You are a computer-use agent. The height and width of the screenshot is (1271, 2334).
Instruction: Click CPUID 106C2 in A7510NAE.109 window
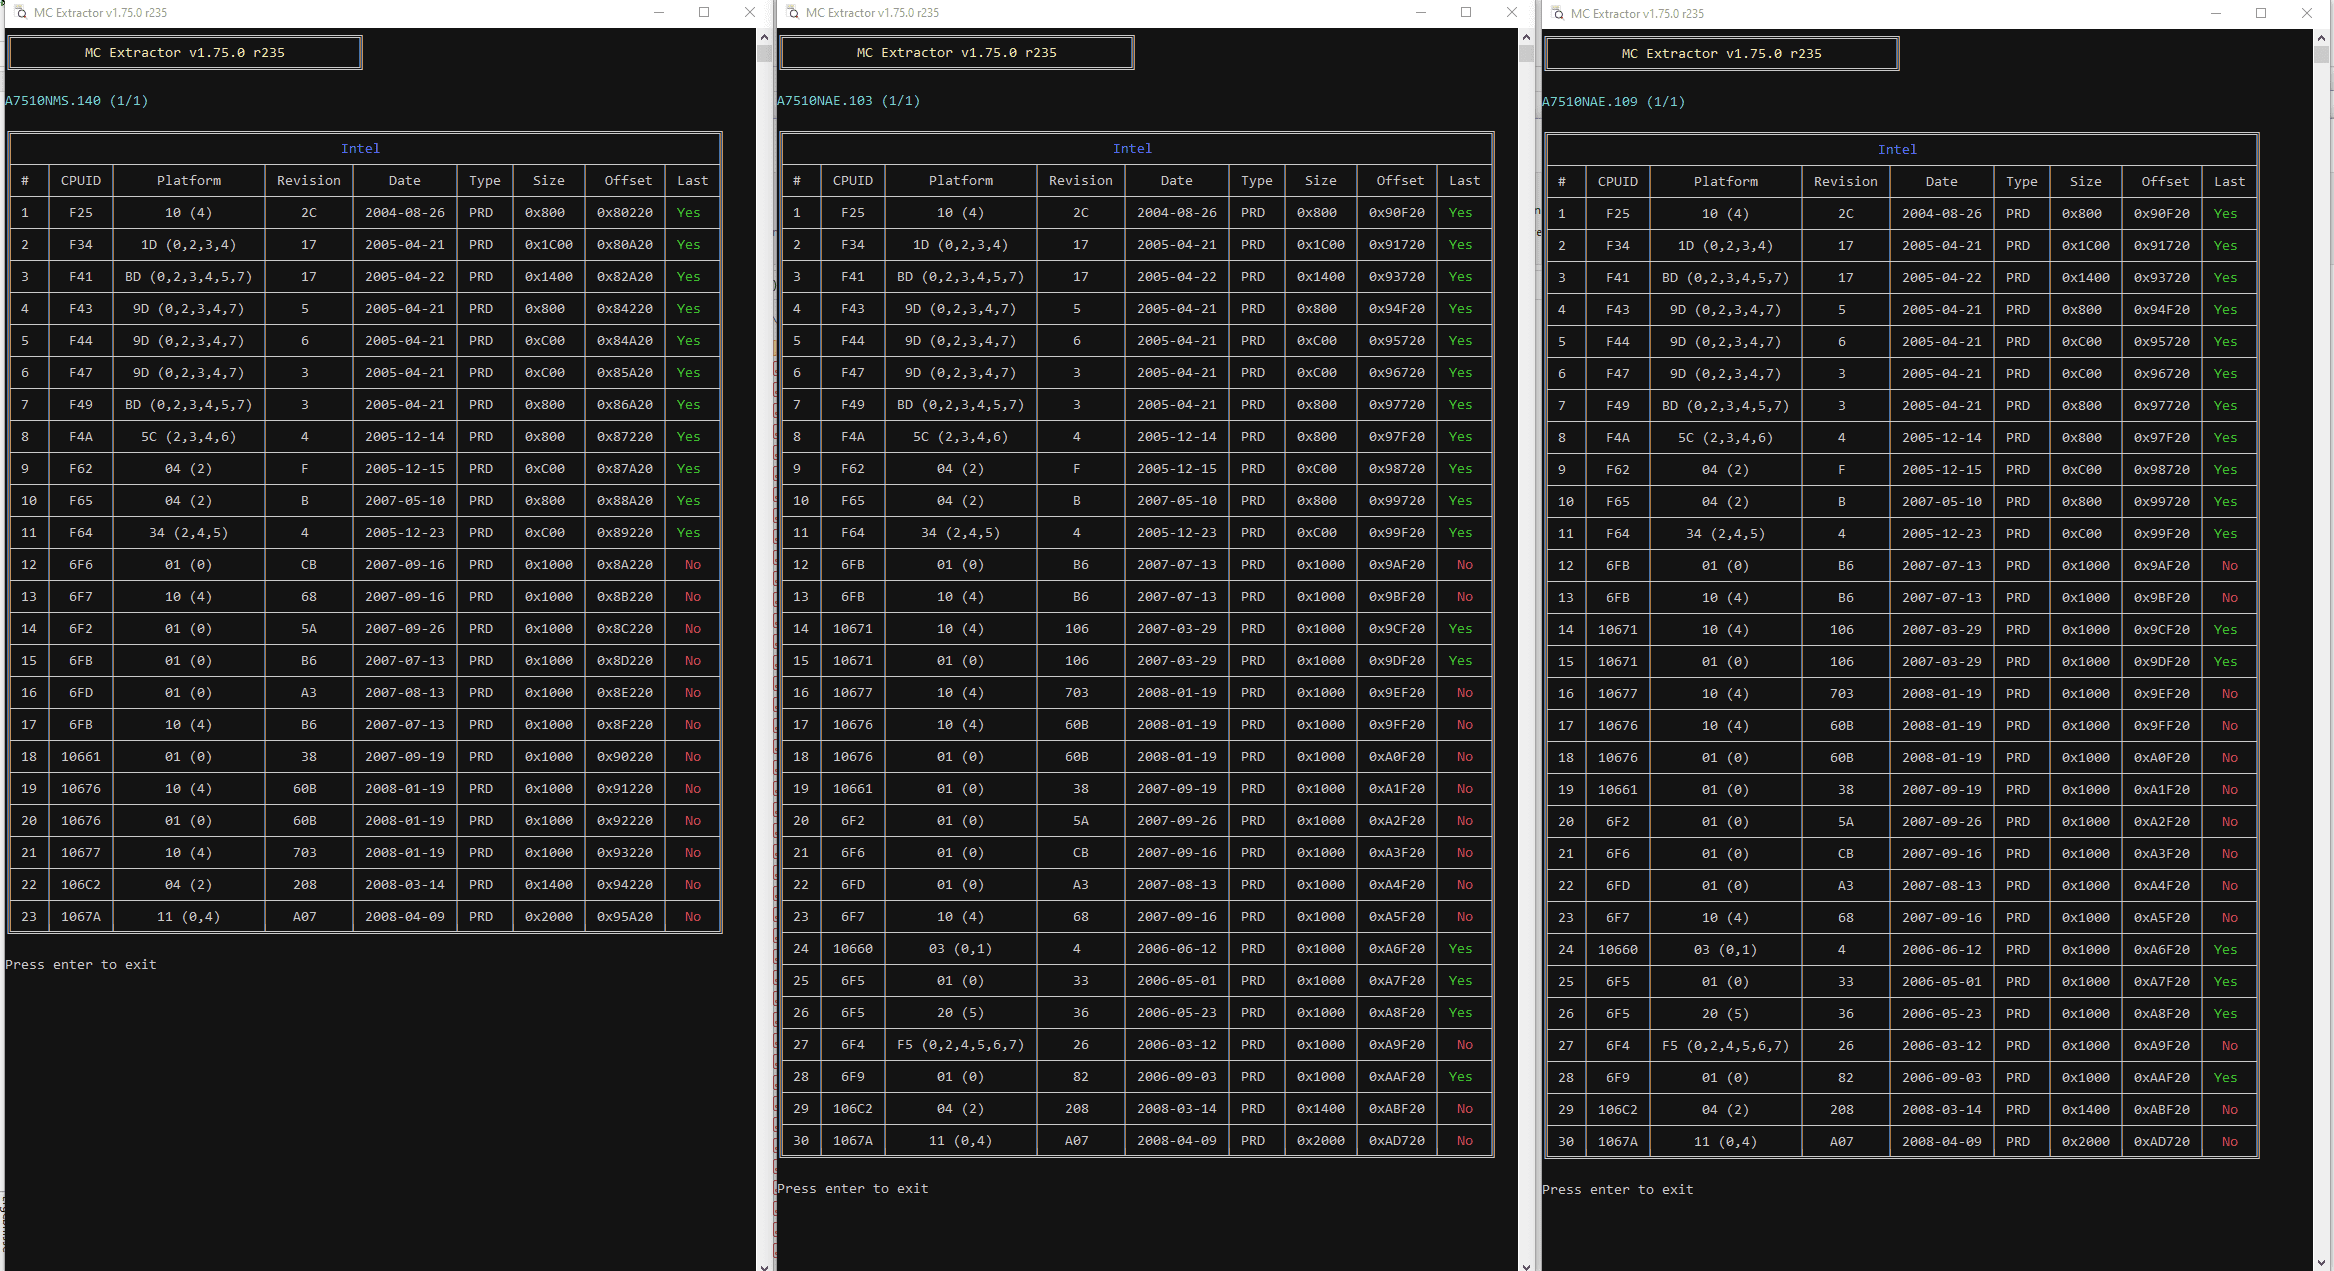[x=1618, y=1110]
